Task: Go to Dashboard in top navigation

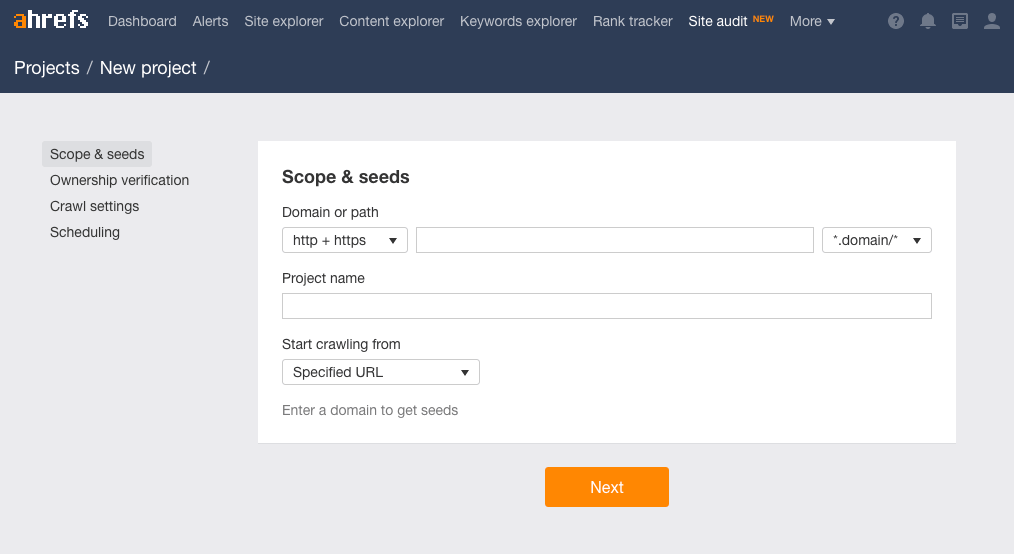Action: coord(142,21)
